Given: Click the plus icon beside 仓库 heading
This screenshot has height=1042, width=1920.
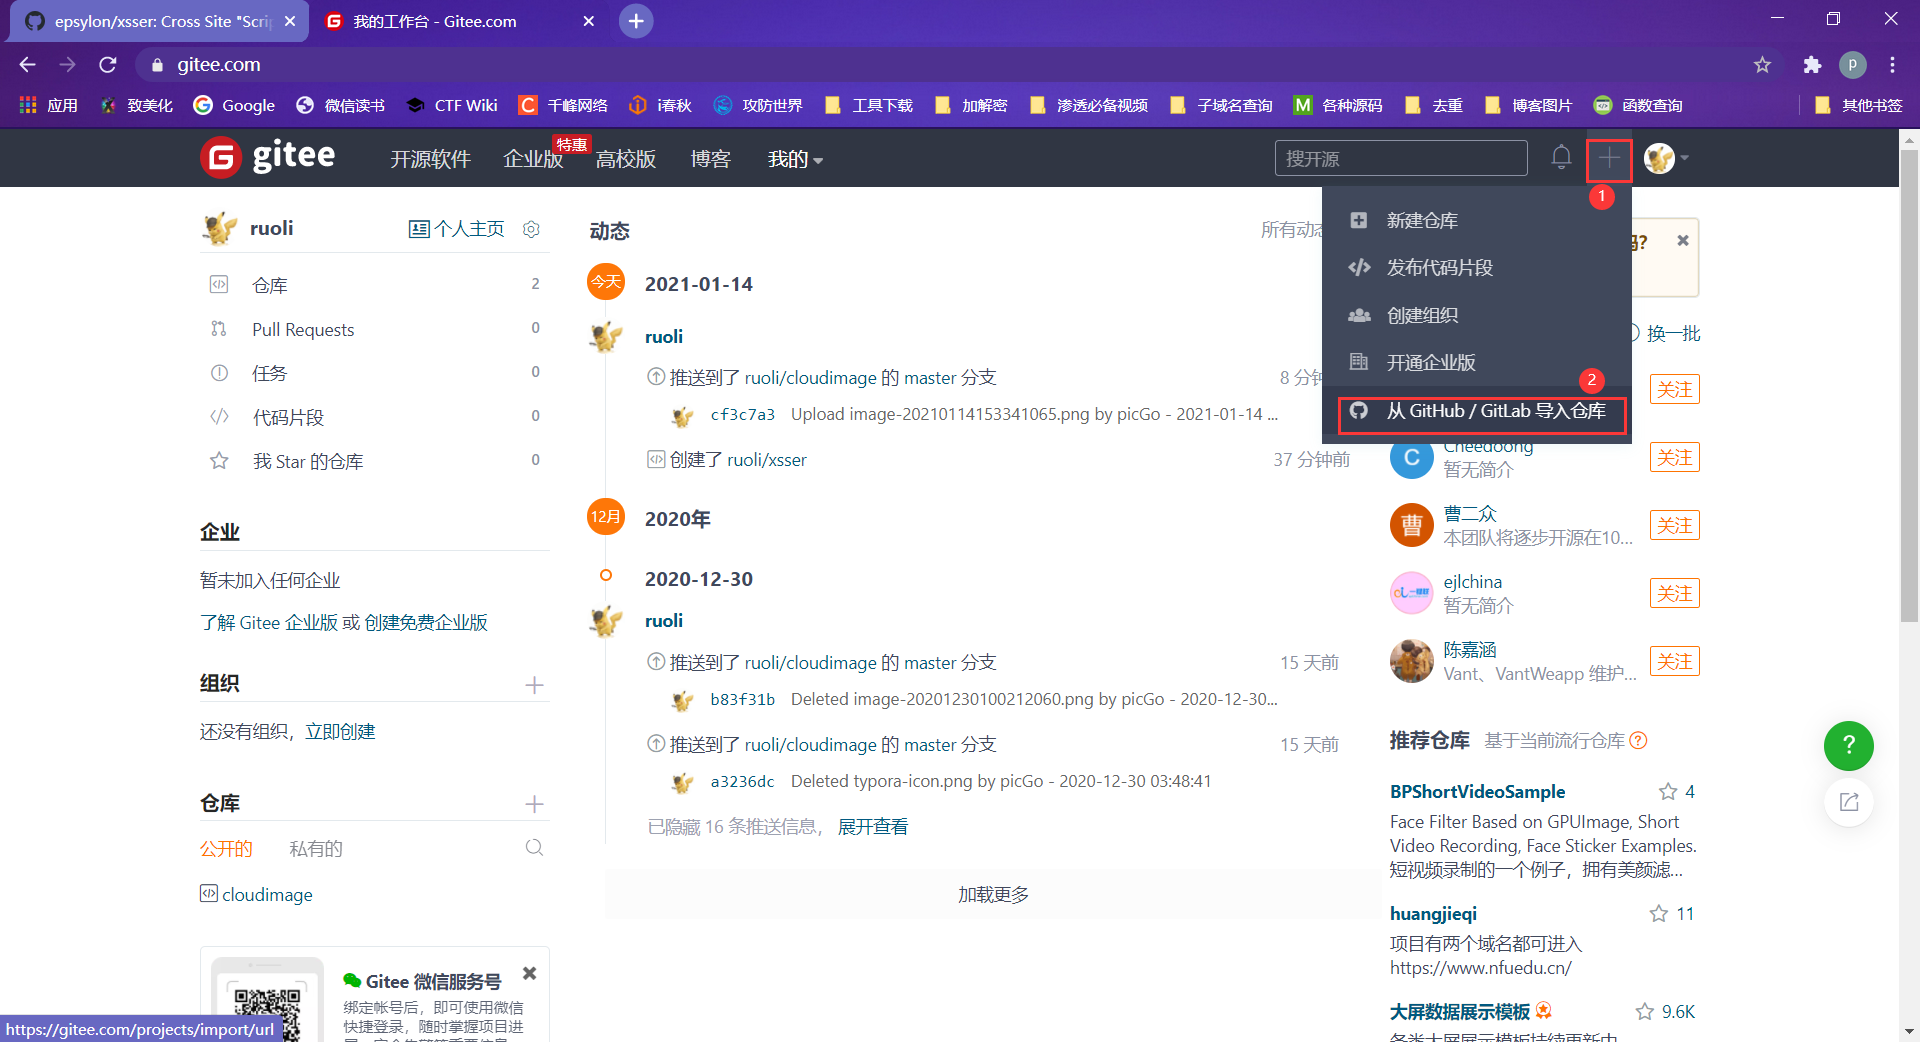Looking at the screenshot, I should point(535,804).
